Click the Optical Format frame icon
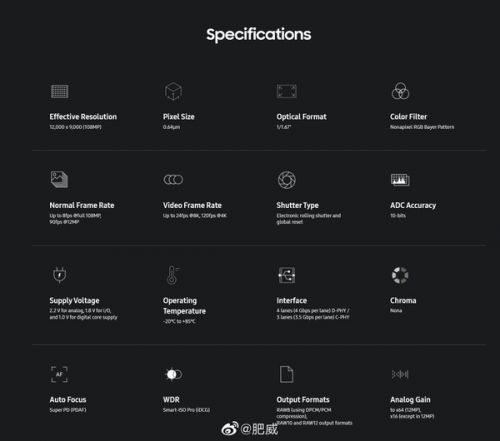This screenshot has width=500, height=441. [x=287, y=91]
